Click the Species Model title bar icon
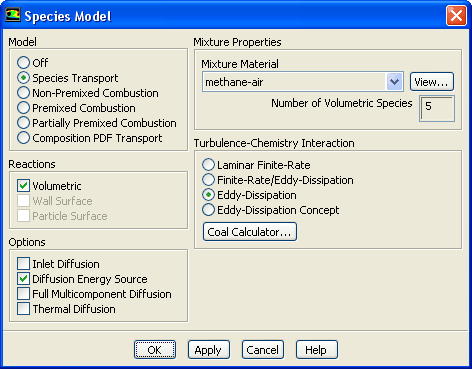This screenshot has width=472, height=369. pyautogui.click(x=13, y=15)
